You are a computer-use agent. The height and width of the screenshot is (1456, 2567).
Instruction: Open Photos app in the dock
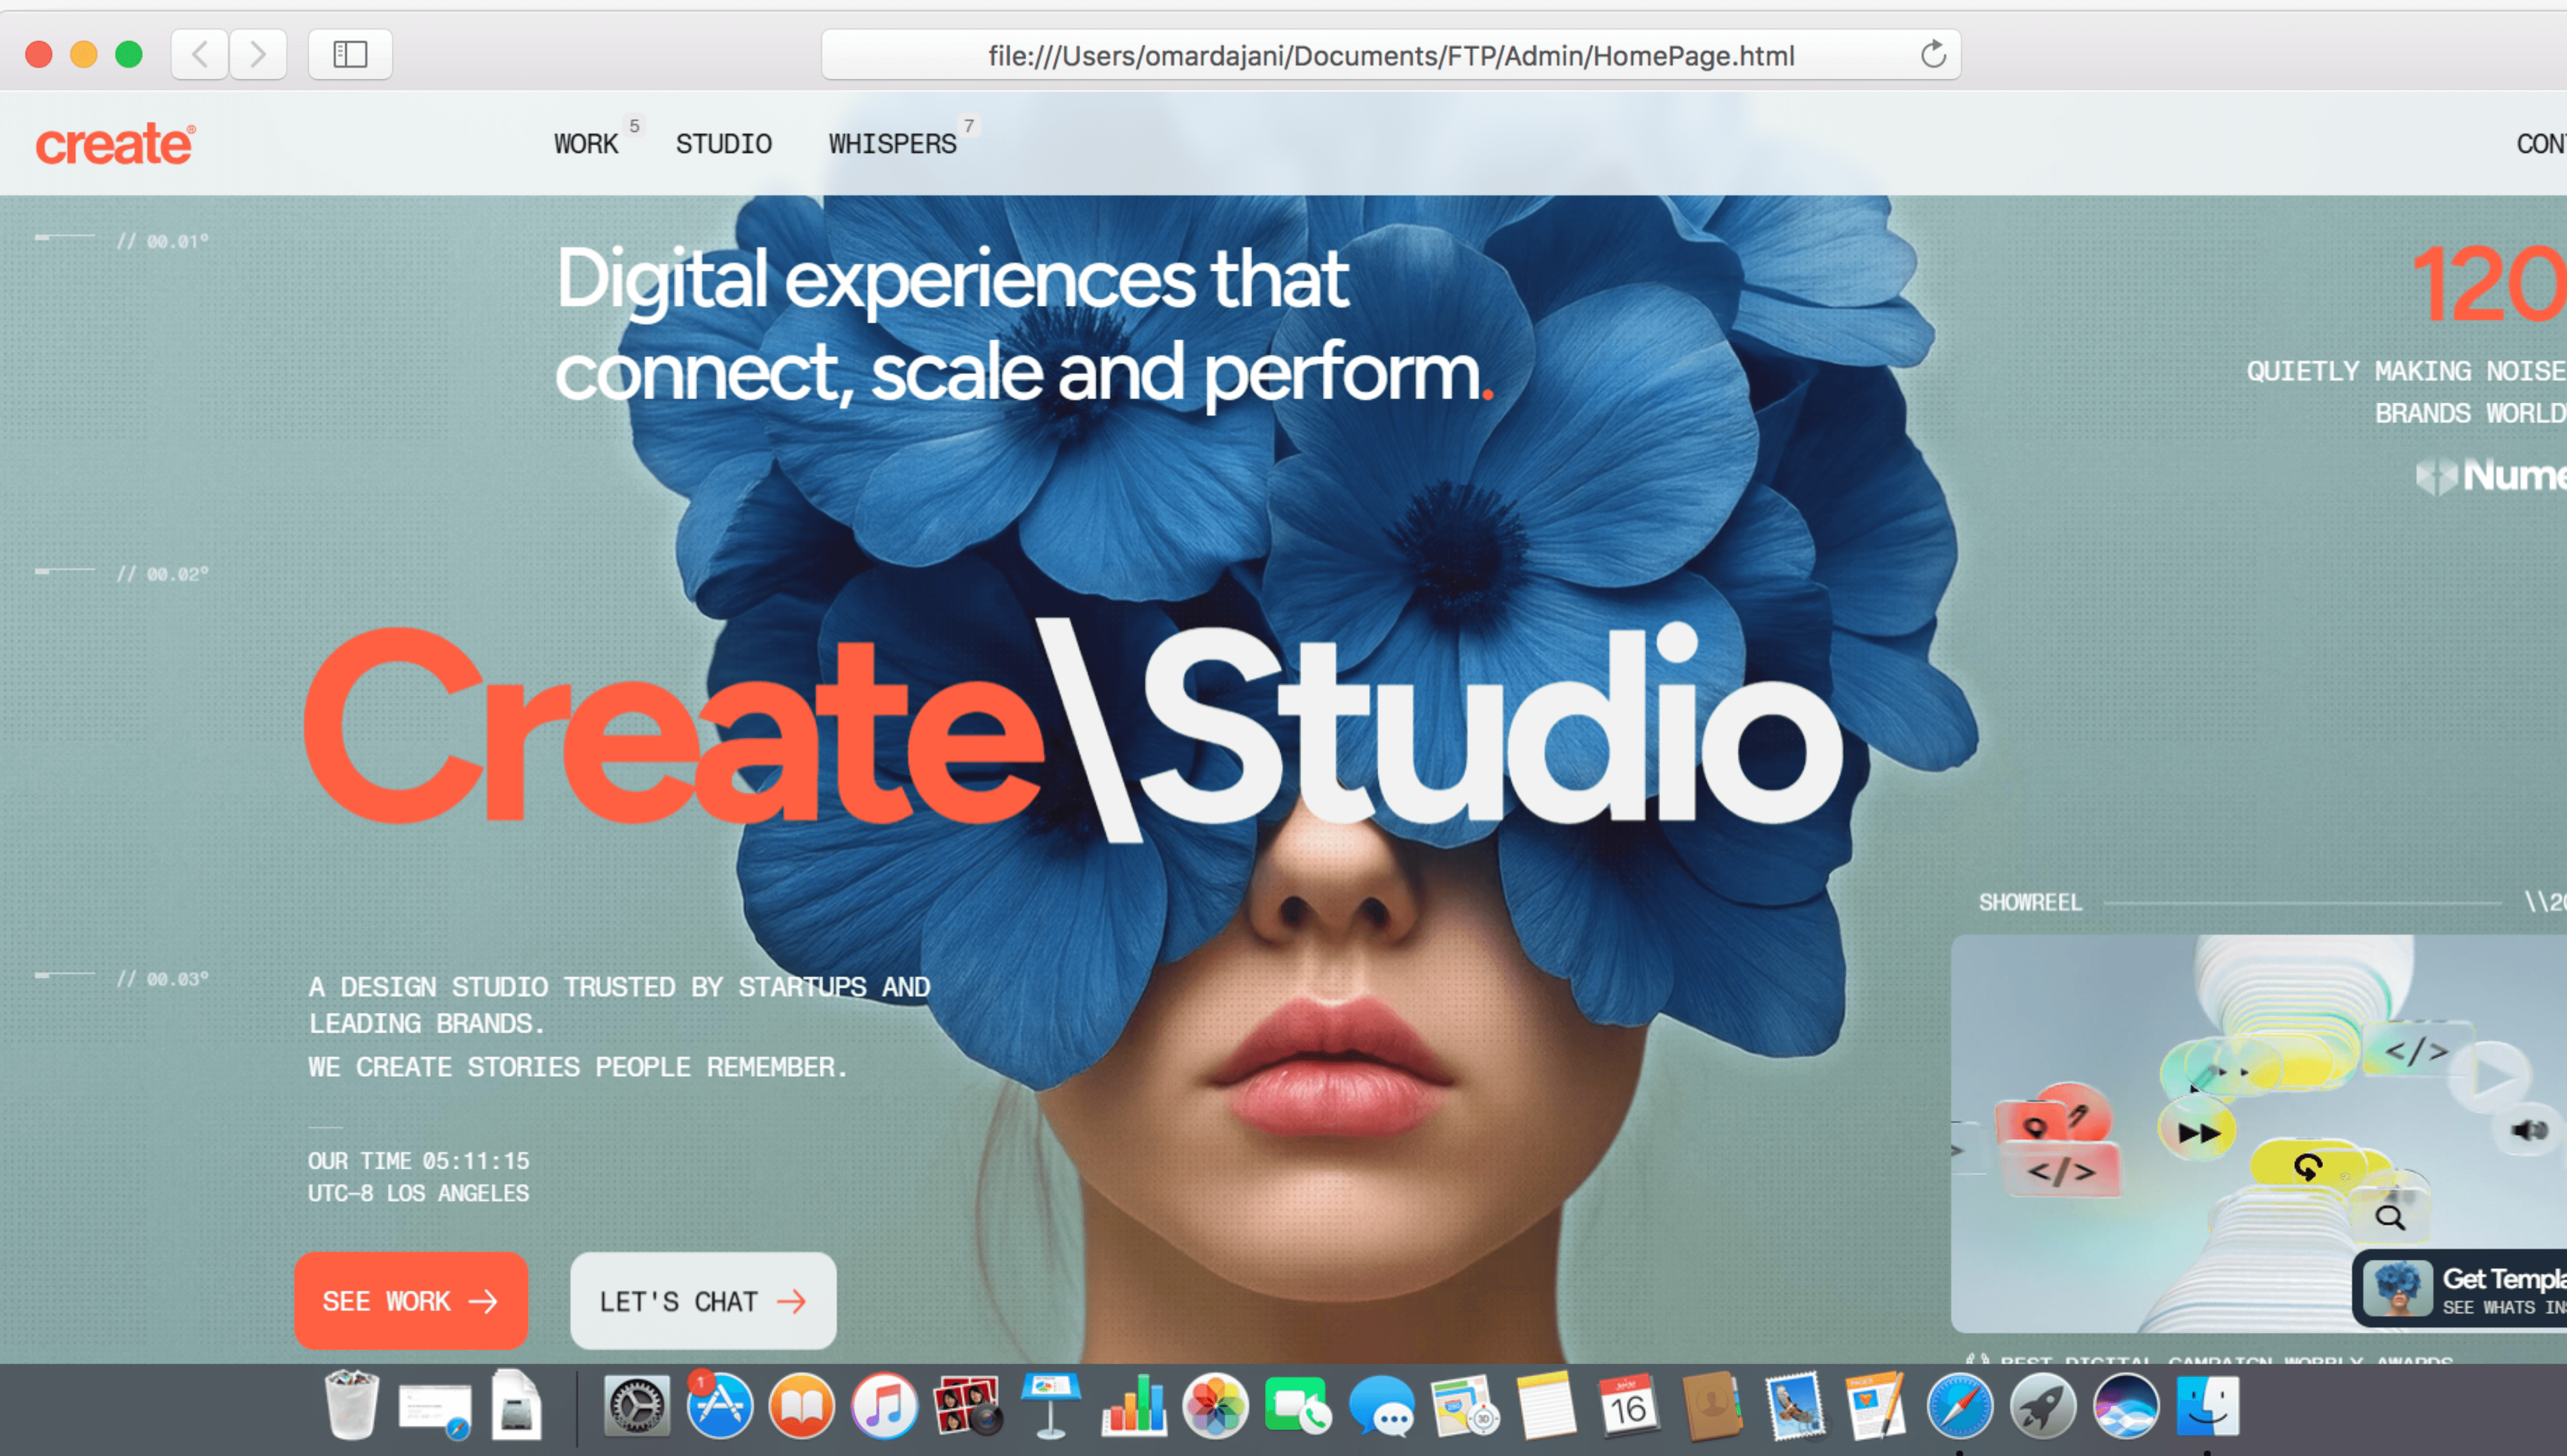[x=1215, y=1406]
